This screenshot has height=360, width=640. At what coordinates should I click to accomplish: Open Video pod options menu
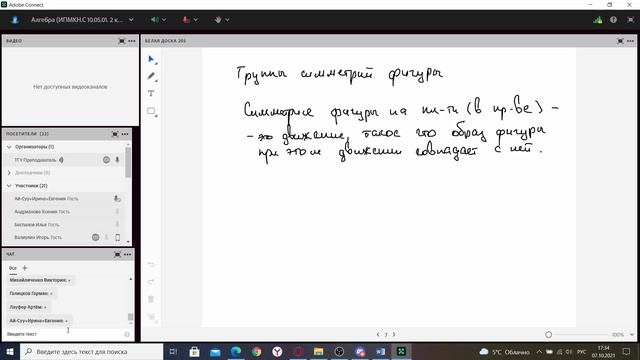click(132, 41)
